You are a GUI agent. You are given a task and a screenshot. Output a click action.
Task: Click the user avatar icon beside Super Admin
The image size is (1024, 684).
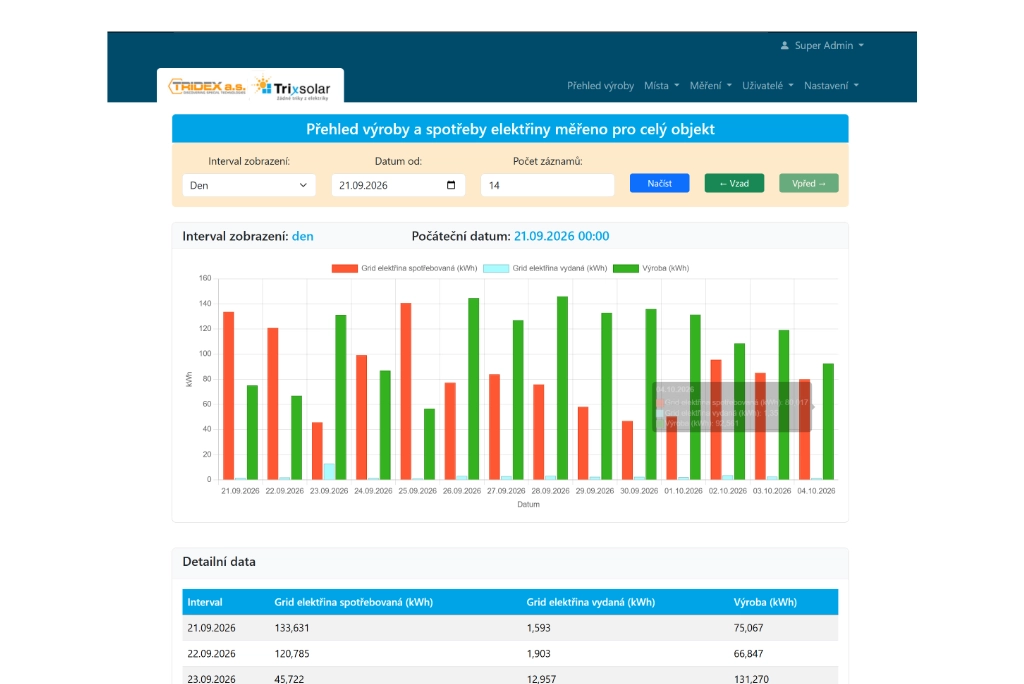point(784,46)
